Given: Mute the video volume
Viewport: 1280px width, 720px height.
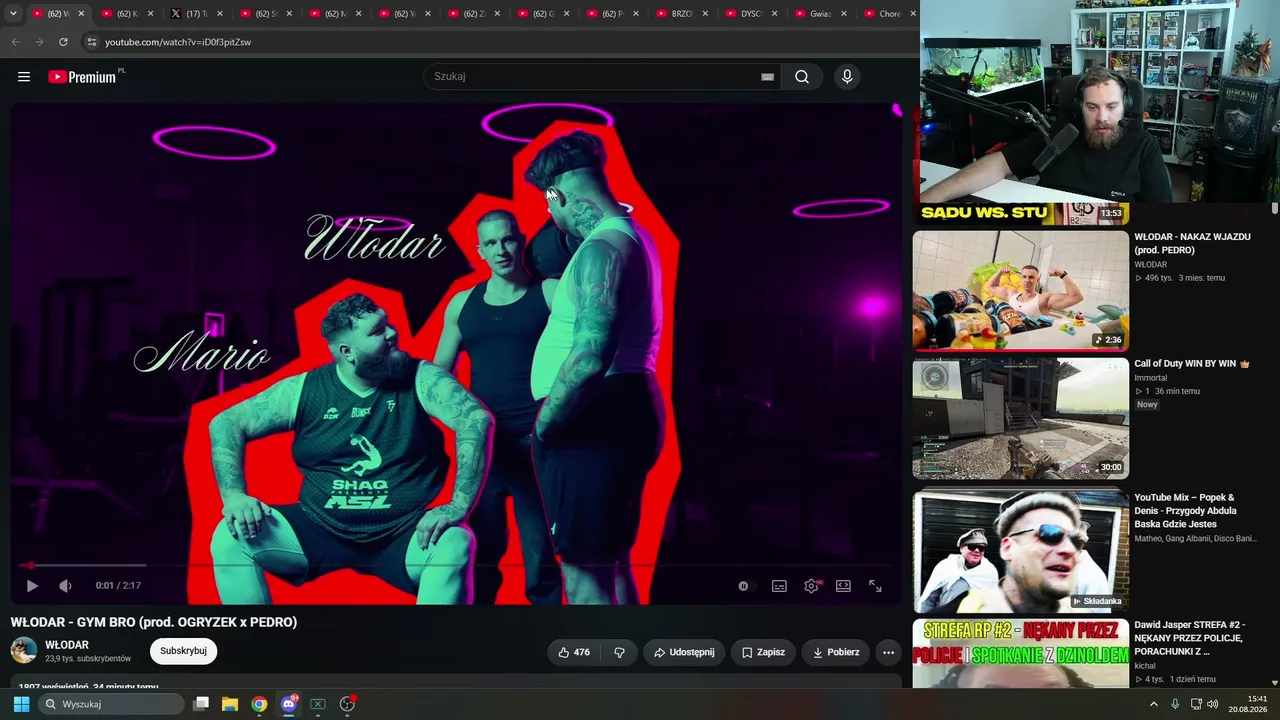Looking at the screenshot, I should tap(65, 586).
